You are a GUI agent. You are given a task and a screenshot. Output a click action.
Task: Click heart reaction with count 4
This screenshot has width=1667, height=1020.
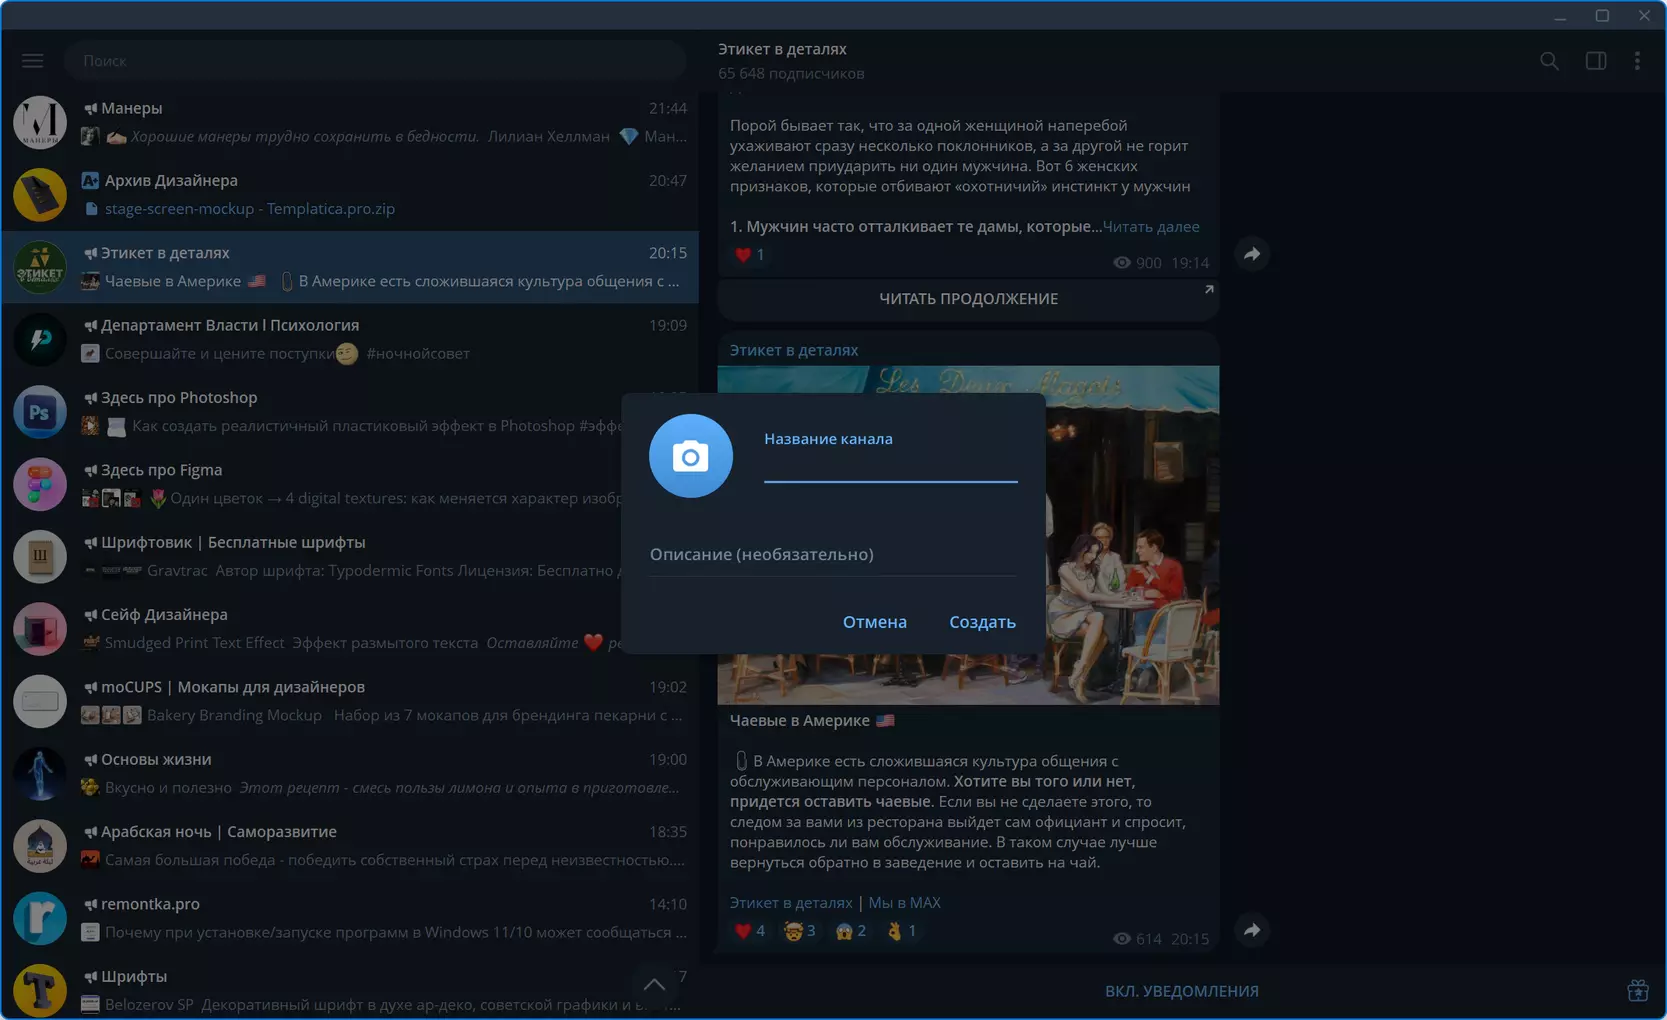[749, 931]
